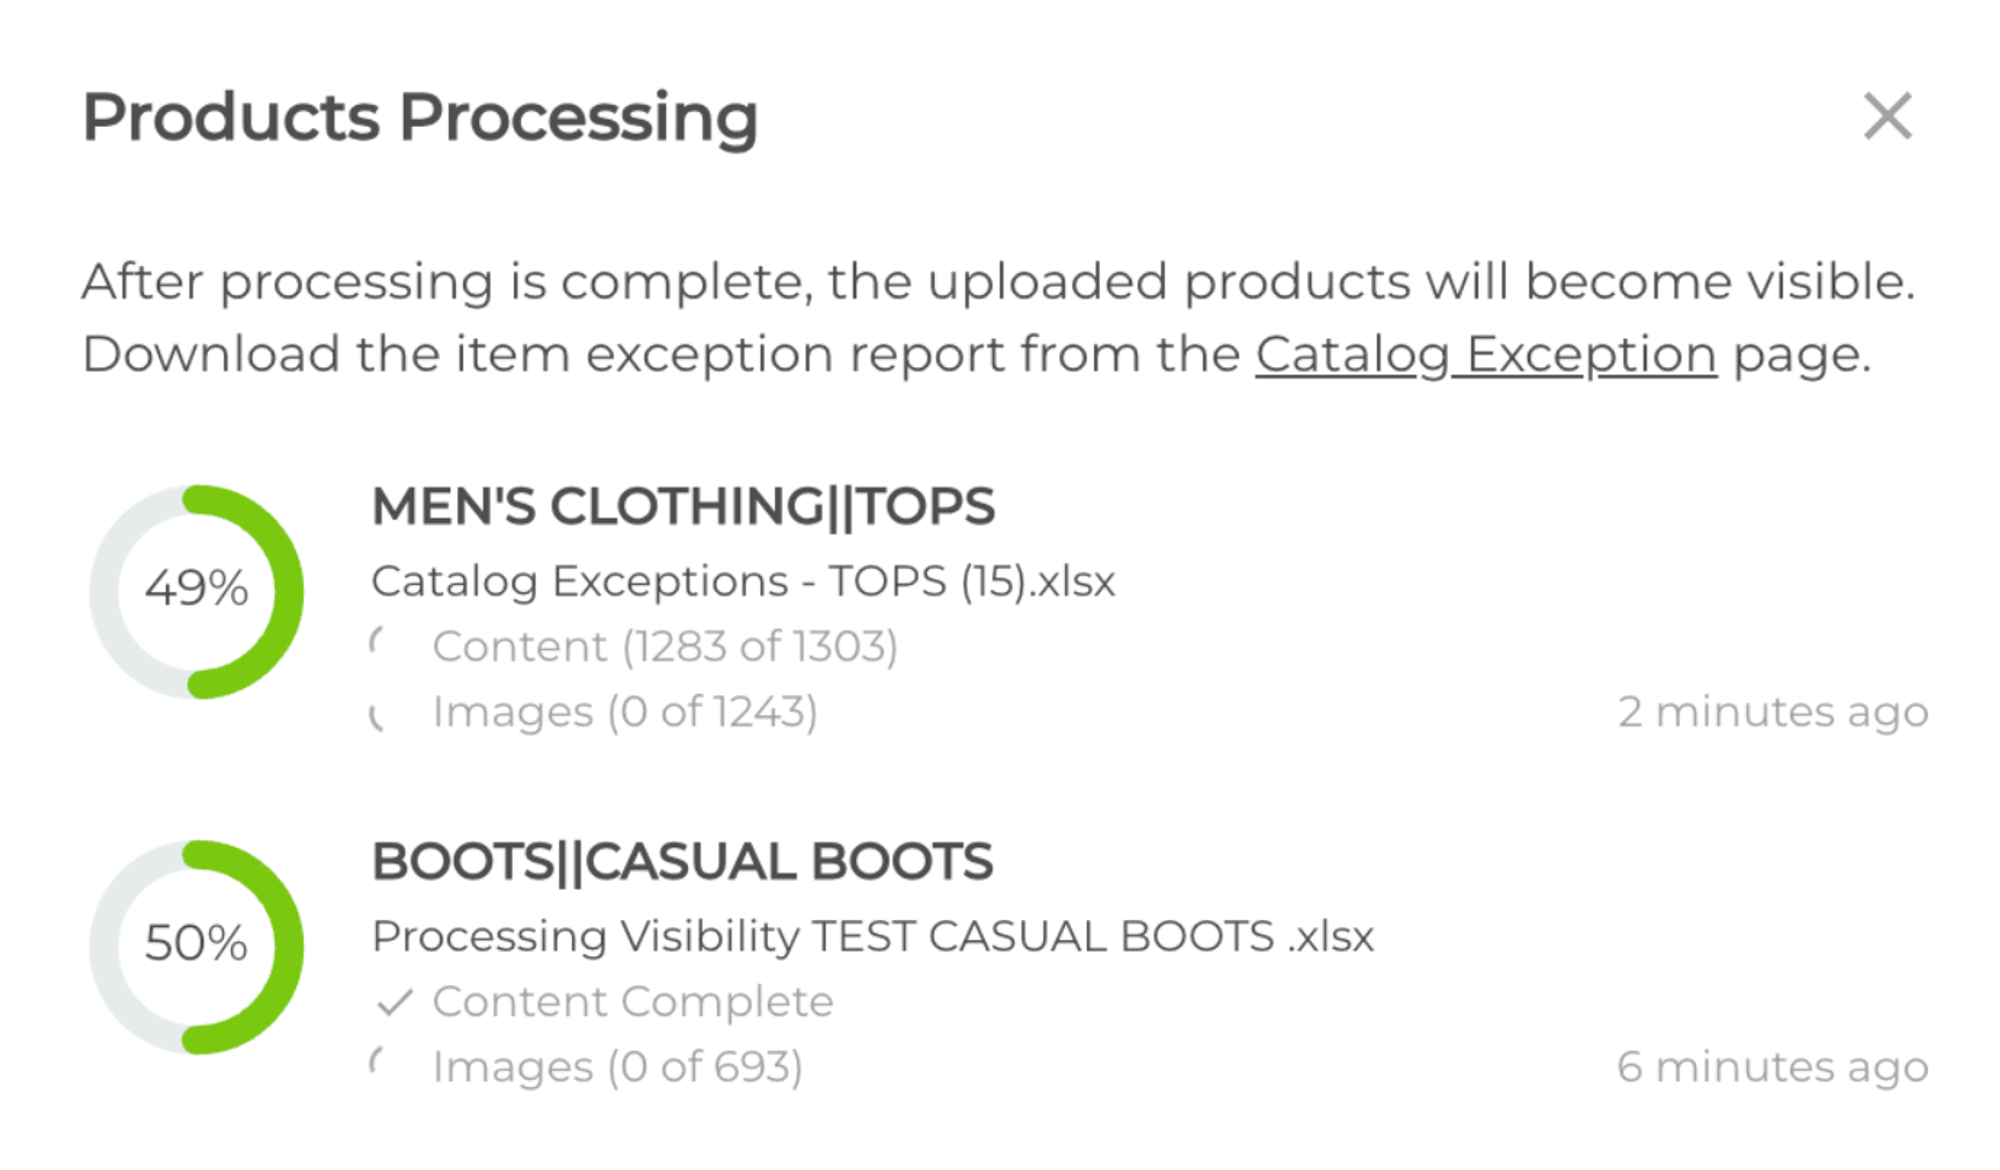Click the 49% progress ring

pyautogui.click(x=197, y=590)
